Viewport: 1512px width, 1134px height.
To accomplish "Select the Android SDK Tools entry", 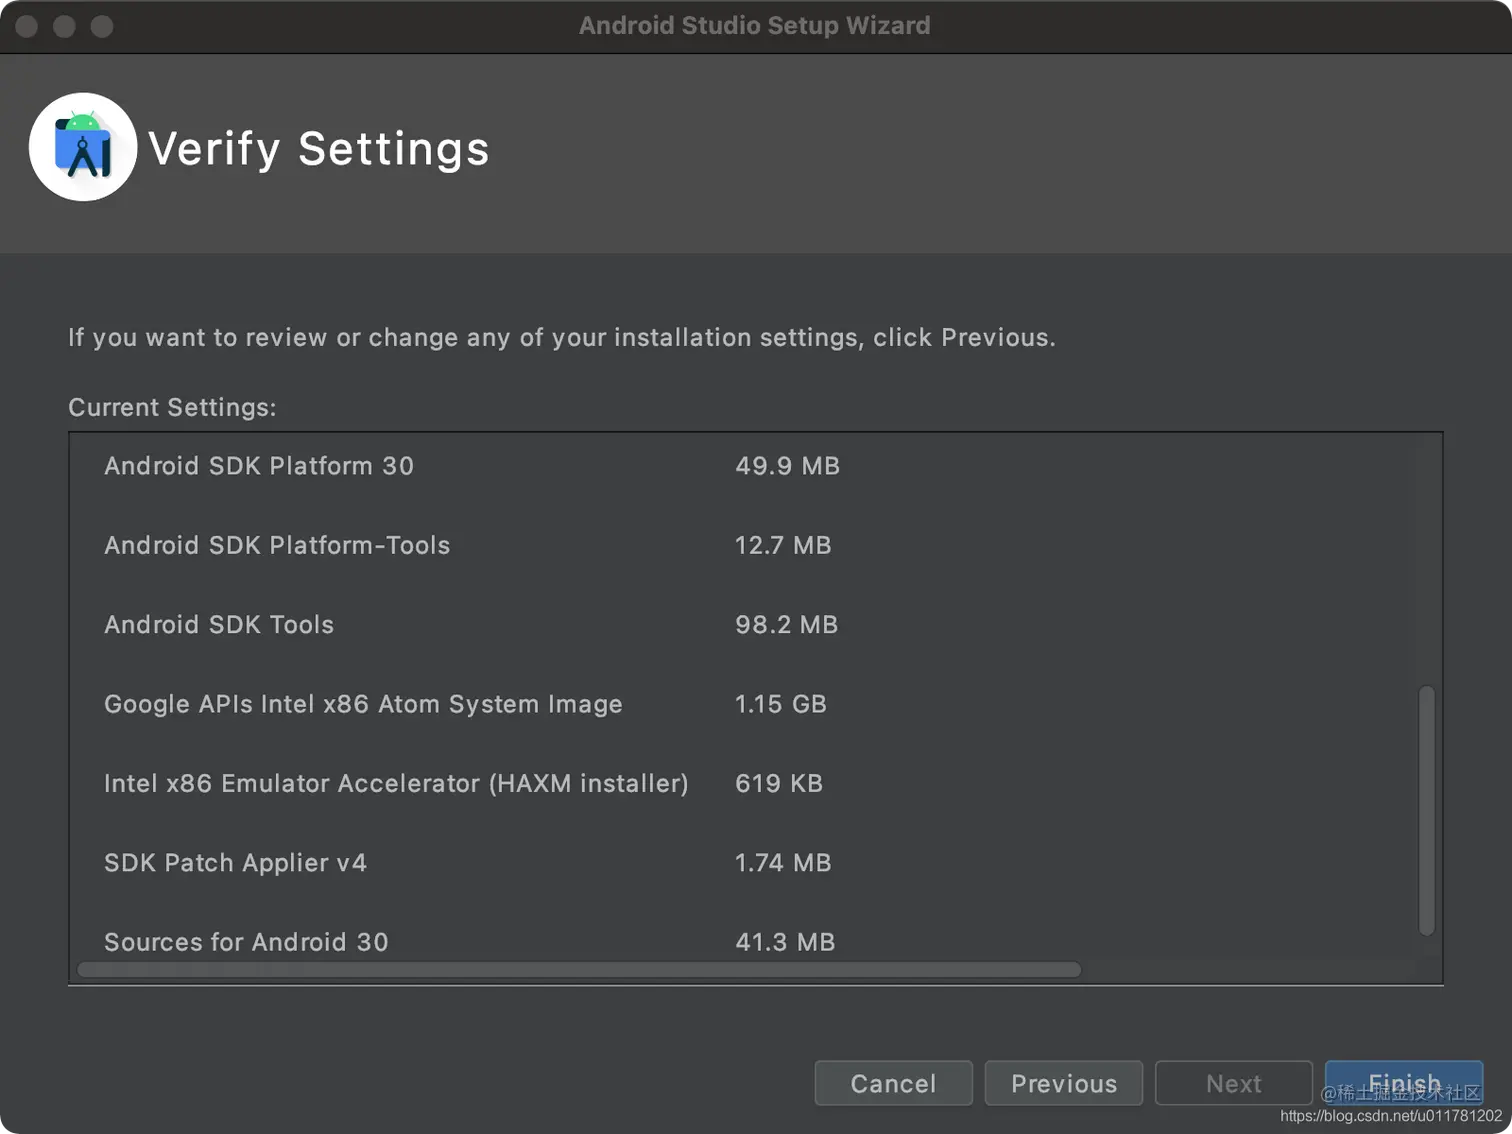I will point(219,625).
